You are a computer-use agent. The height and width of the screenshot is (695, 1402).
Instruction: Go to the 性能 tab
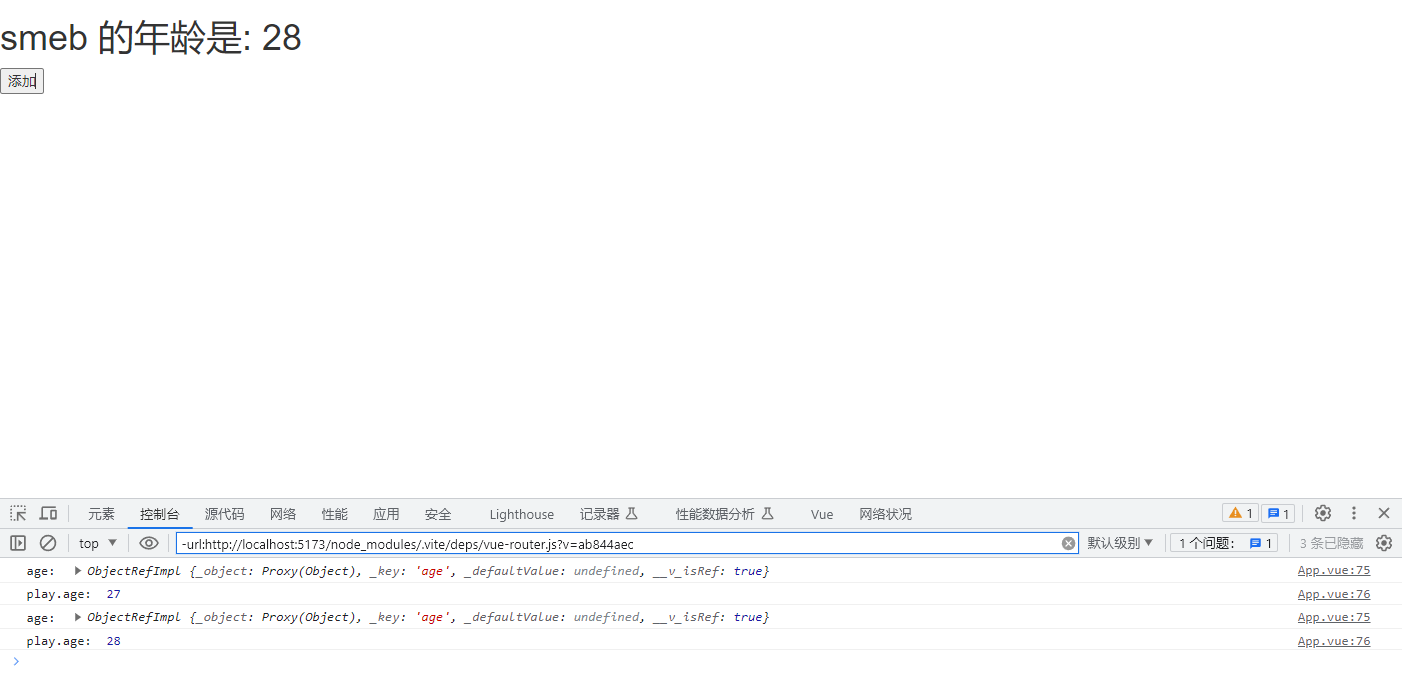(x=335, y=514)
